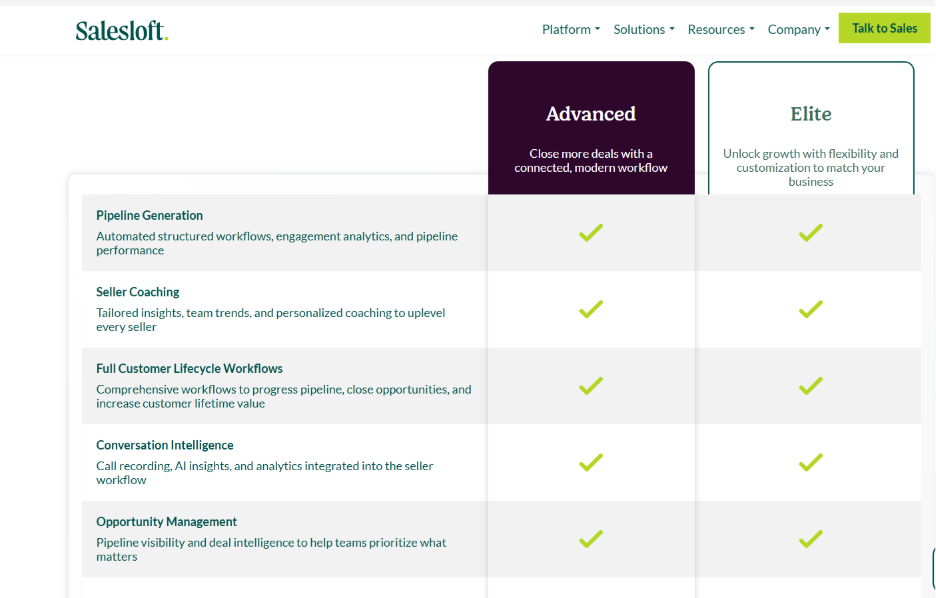Select the Advanced plan card
The height and width of the screenshot is (598, 936).
[591, 128]
